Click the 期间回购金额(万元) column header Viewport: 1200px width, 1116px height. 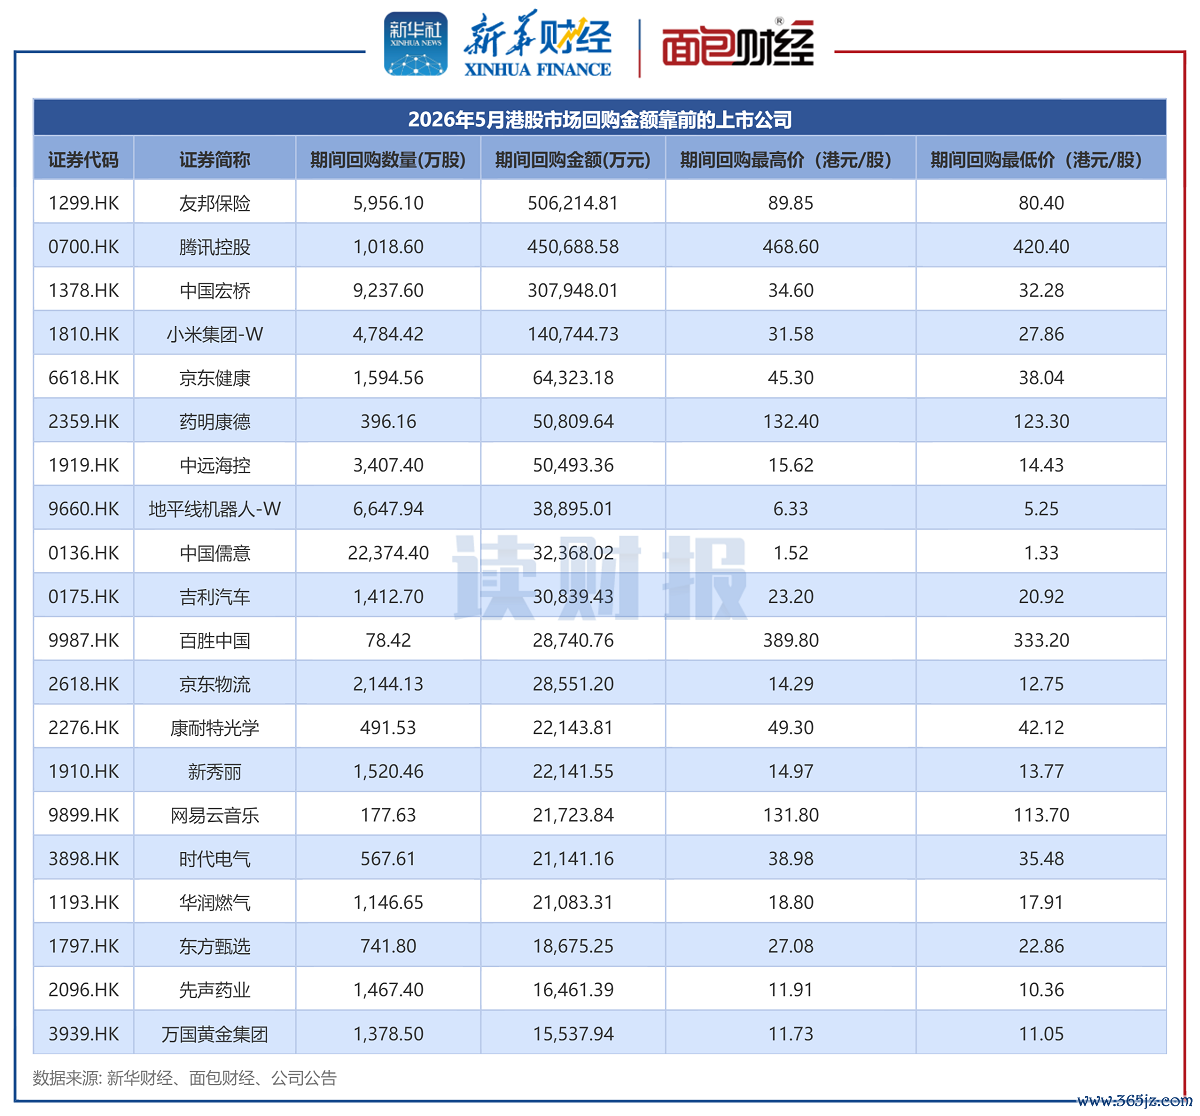pyautogui.click(x=573, y=160)
